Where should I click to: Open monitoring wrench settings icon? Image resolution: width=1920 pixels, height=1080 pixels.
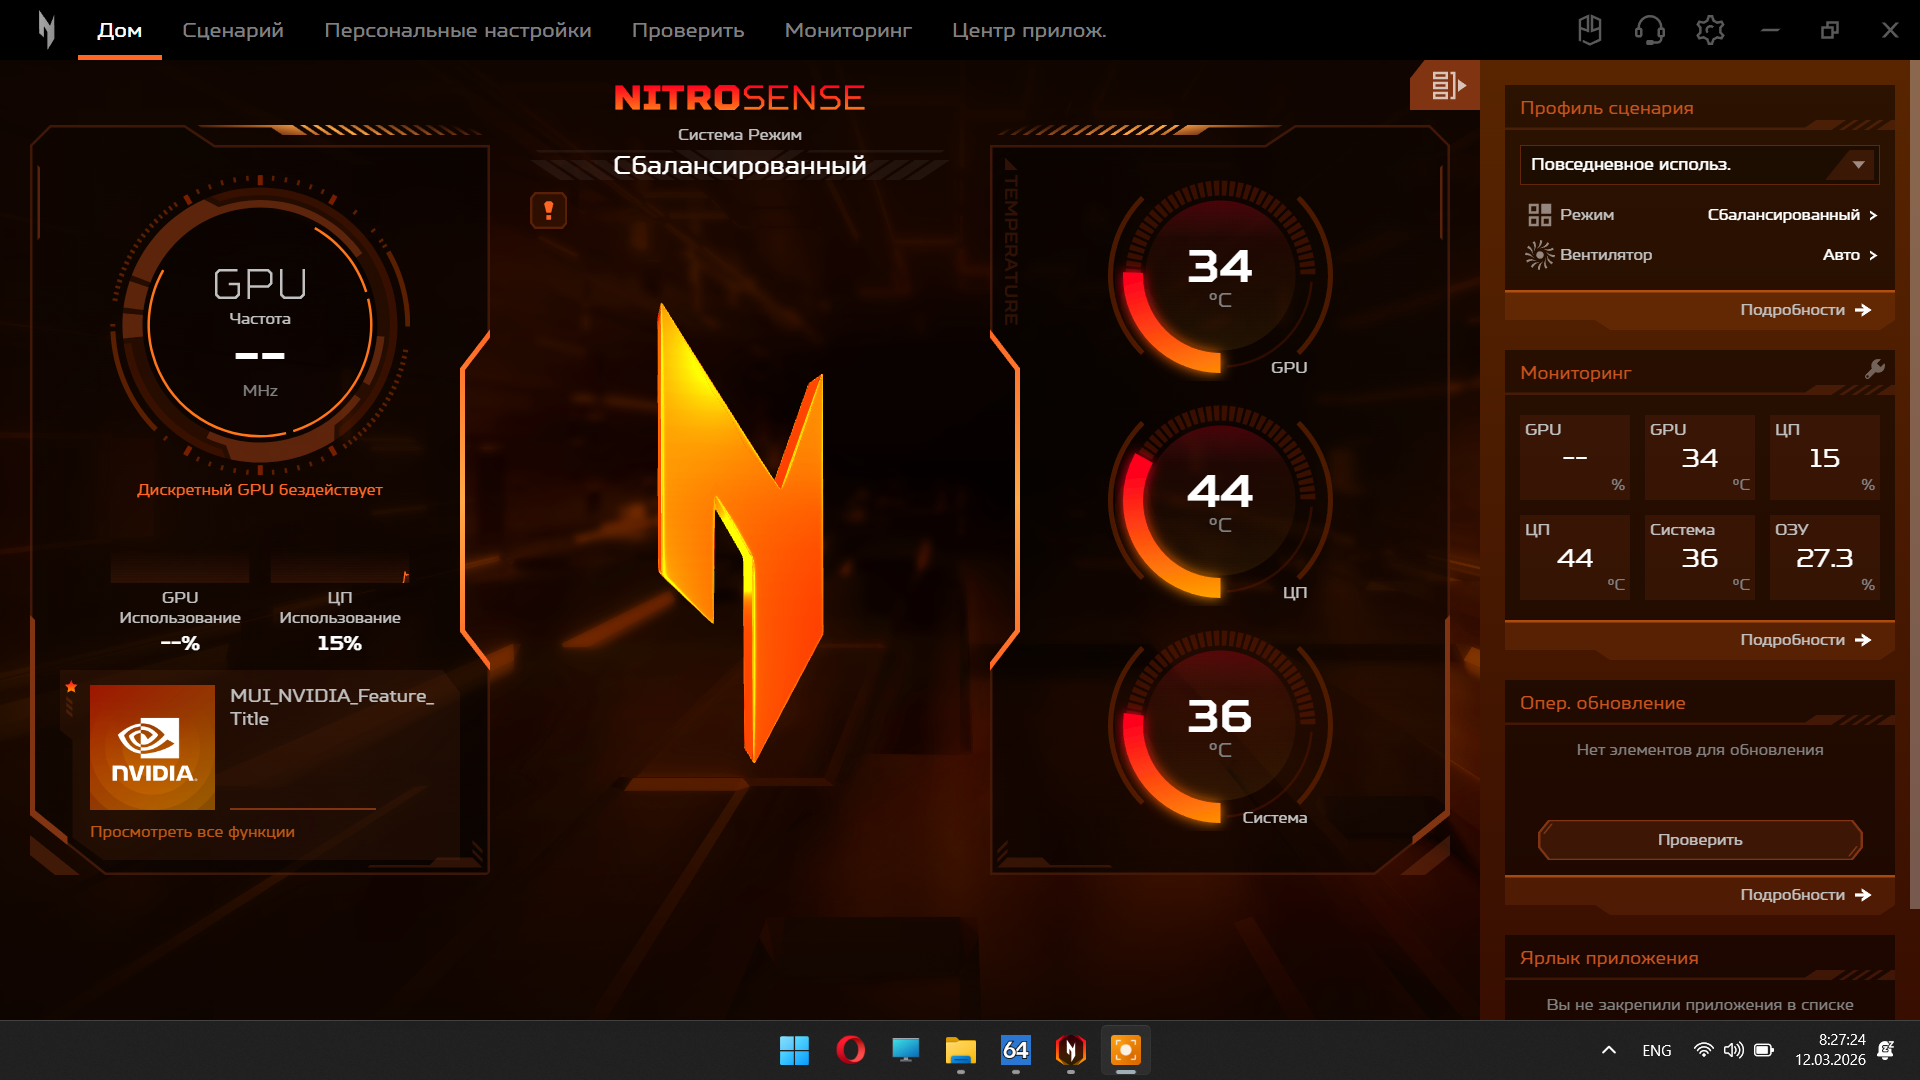1875,370
